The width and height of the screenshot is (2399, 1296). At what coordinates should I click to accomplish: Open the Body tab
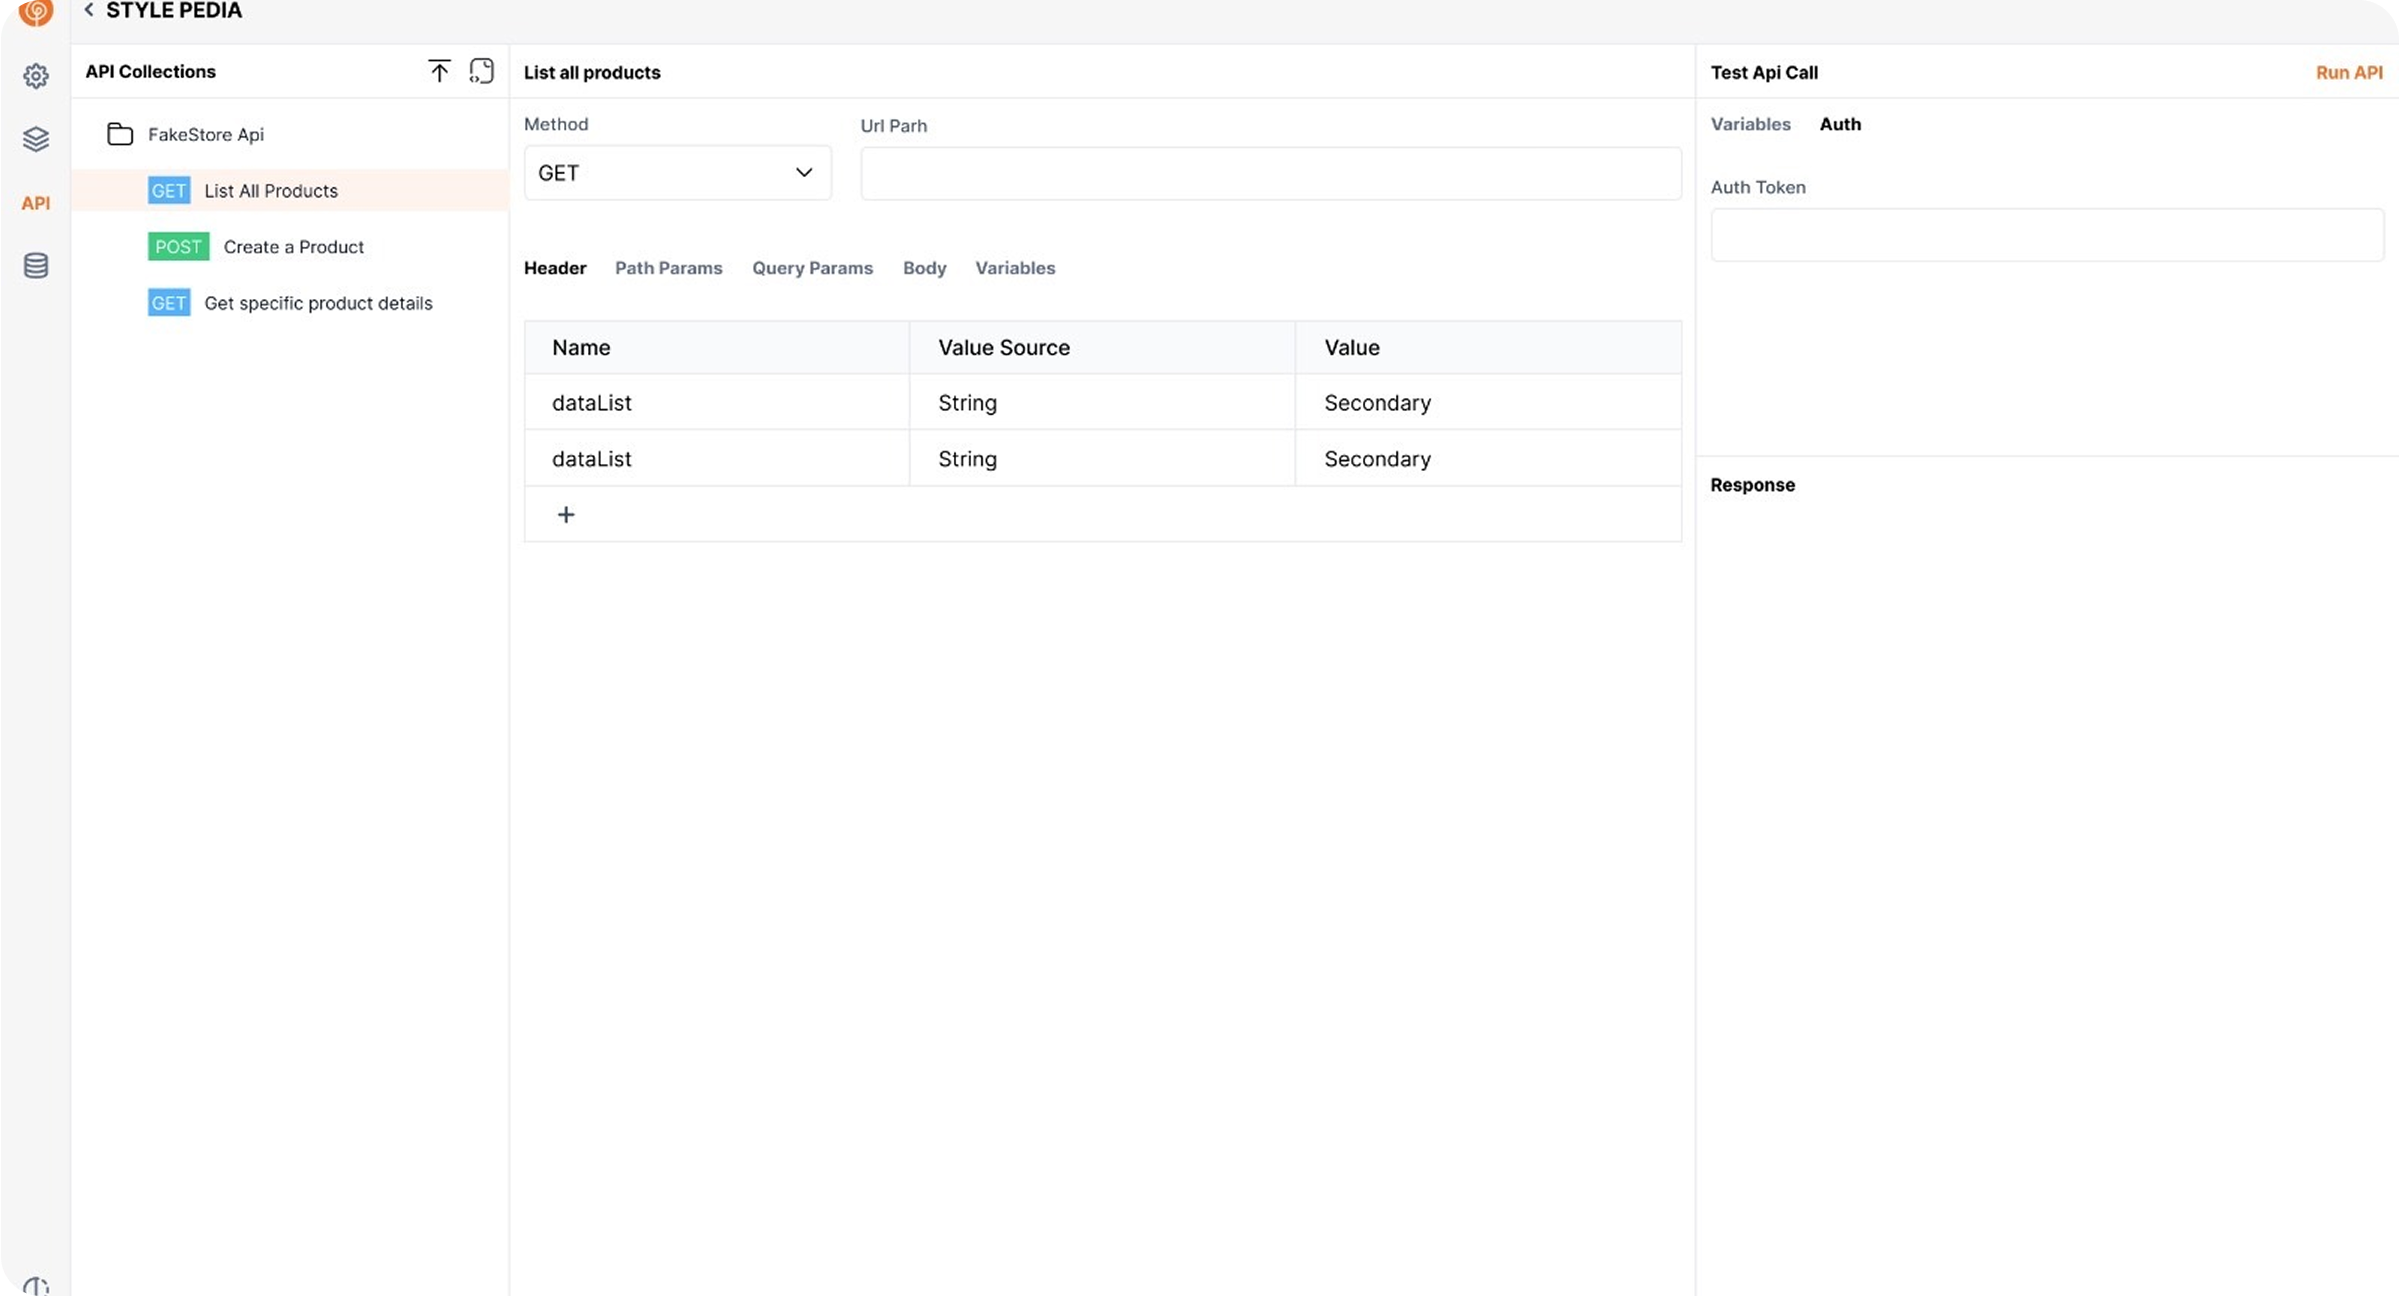[x=924, y=268]
